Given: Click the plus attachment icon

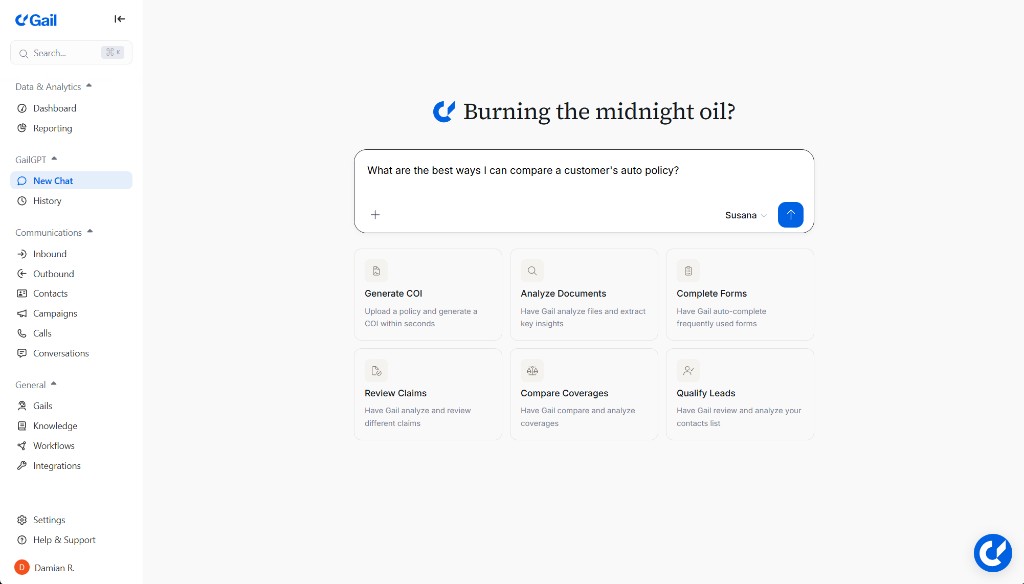Looking at the screenshot, I should click(376, 214).
